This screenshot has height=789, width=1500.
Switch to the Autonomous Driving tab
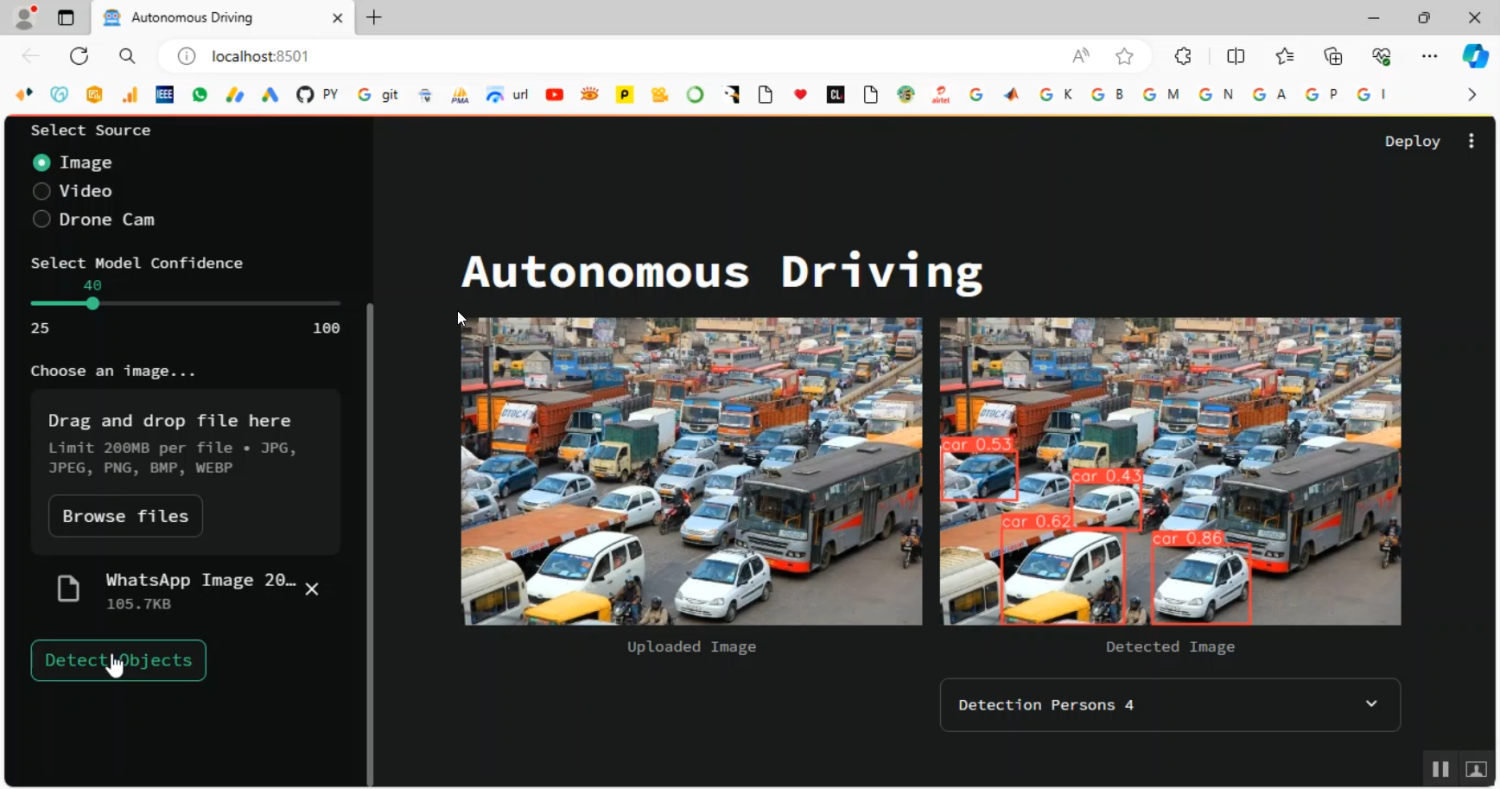[x=220, y=18]
